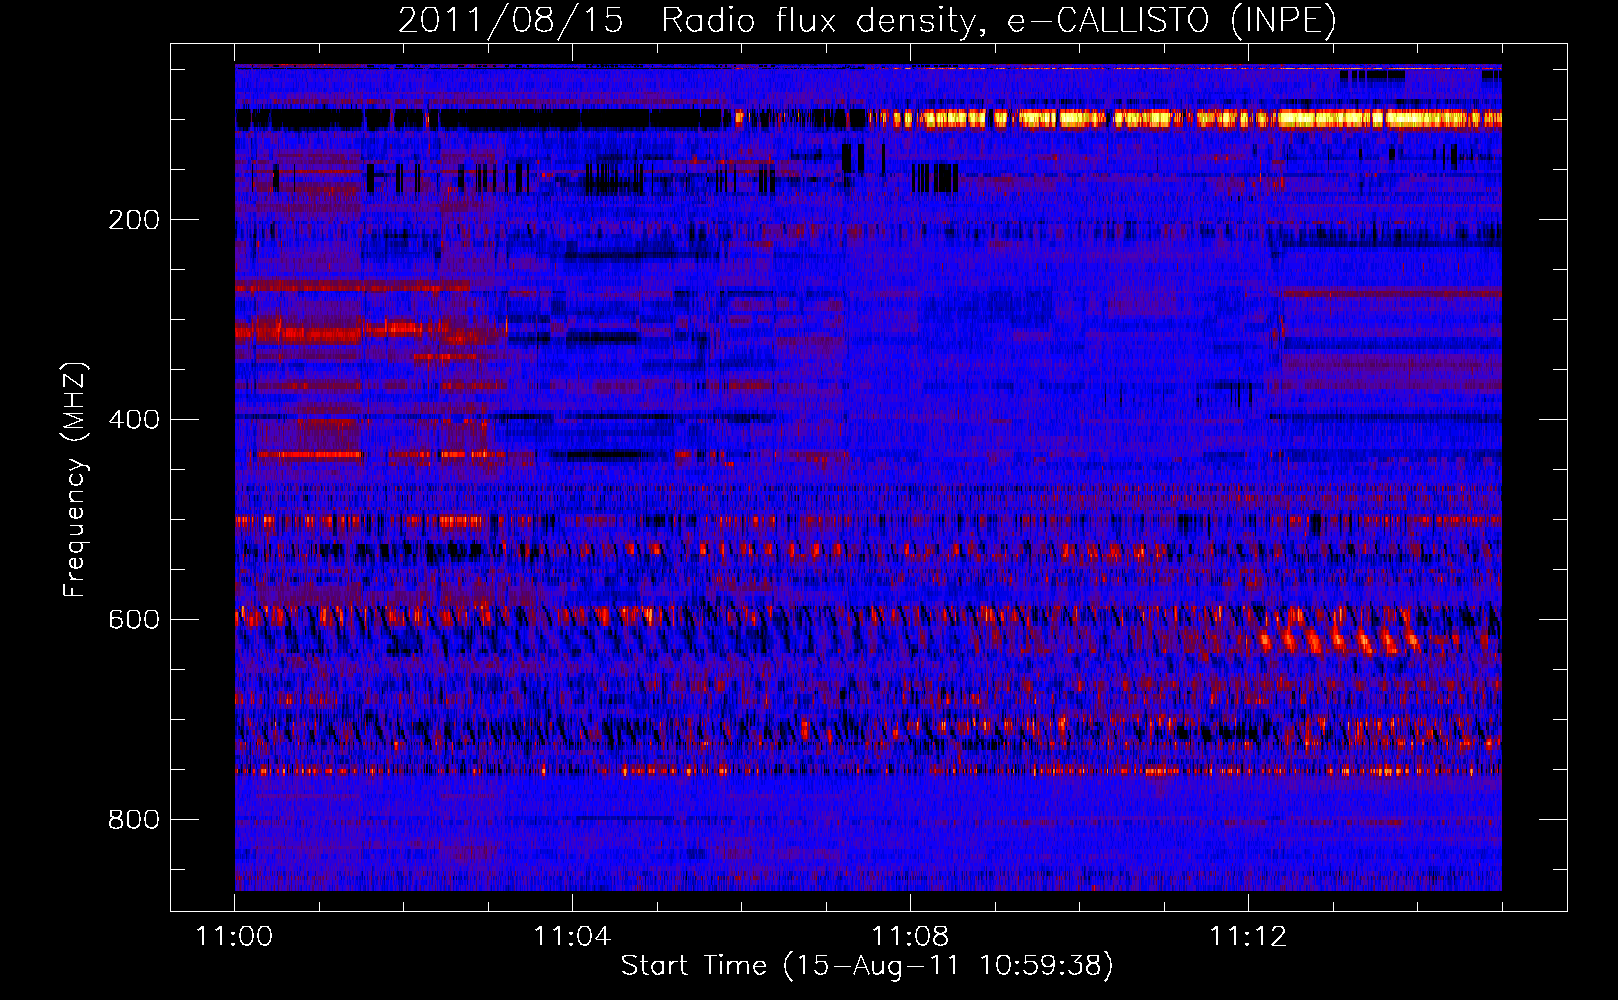Image resolution: width=1618 pixels, height=1000 pixels.
Task: Click the 11:12 time tick label
Action: (1248, 936)
